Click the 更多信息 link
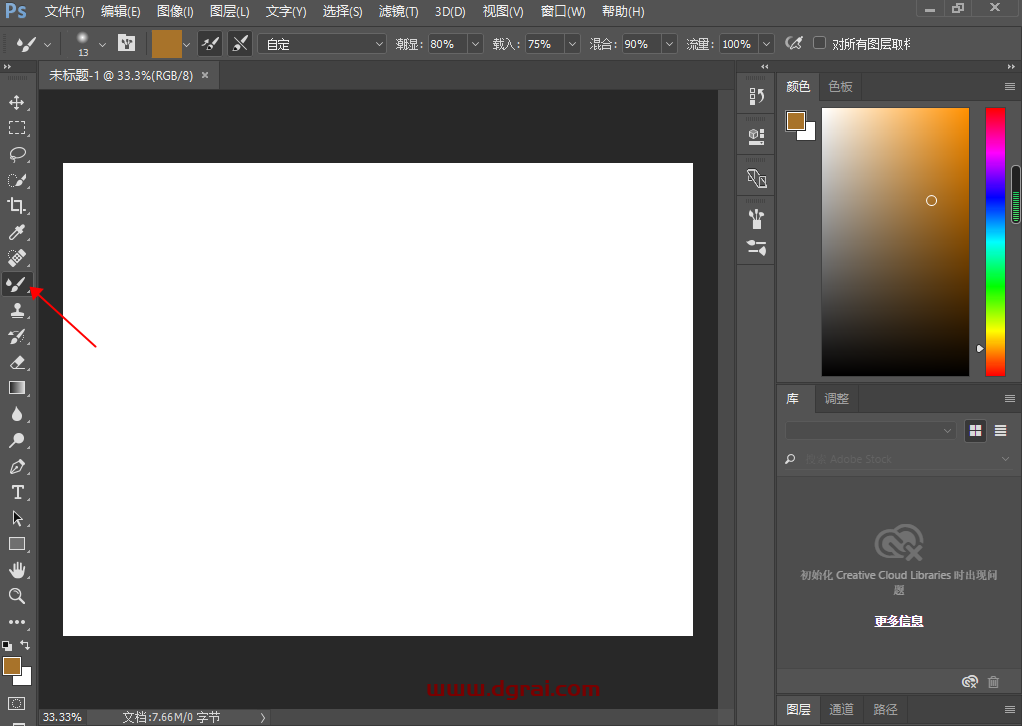The height and width of the screenshot is (726, 1022). pos(898,621)
